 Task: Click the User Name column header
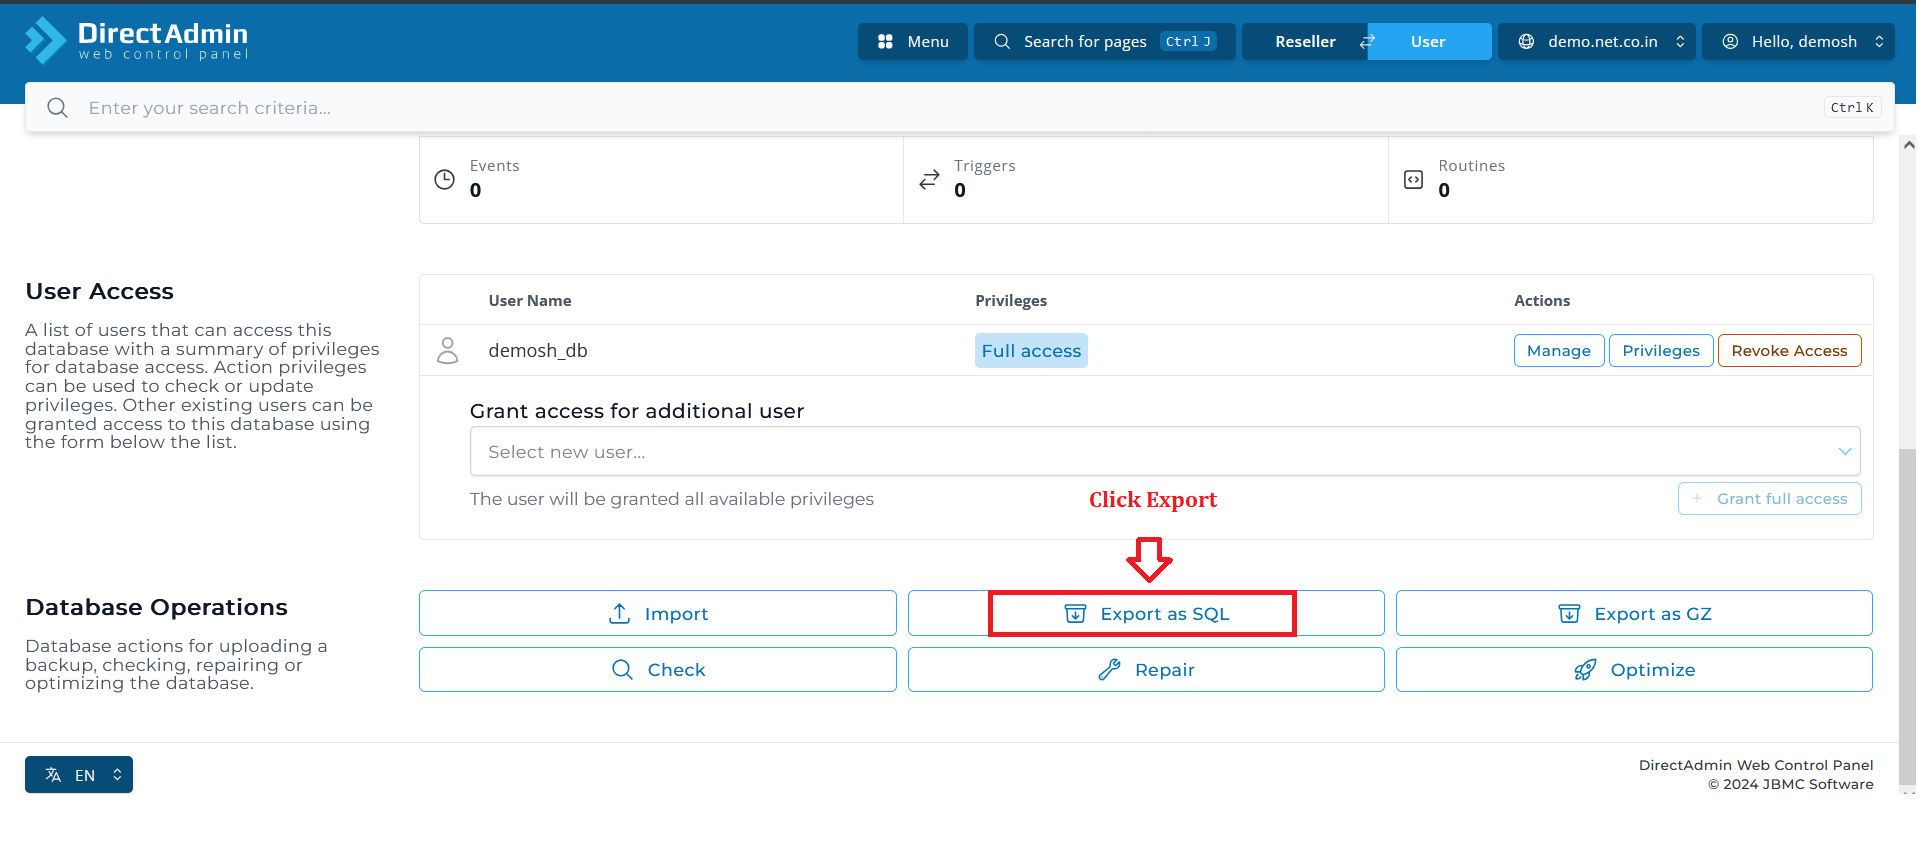point(530,301)
